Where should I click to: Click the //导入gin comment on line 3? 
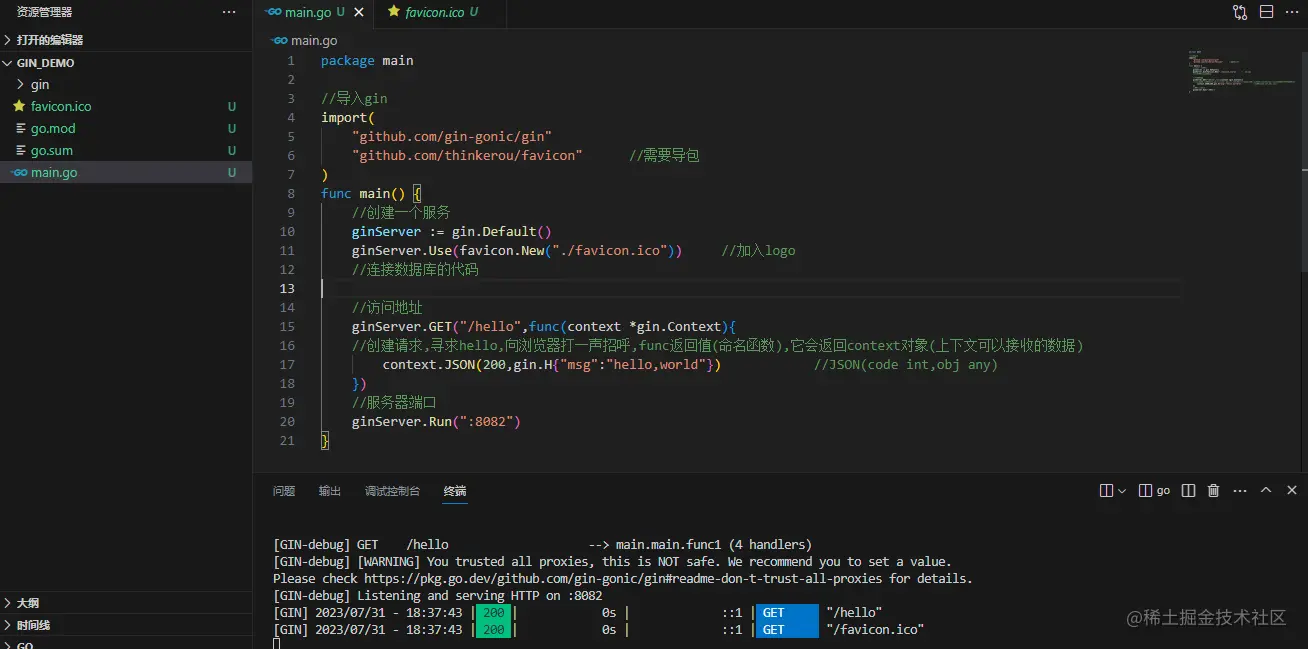[x=354, y=98]
